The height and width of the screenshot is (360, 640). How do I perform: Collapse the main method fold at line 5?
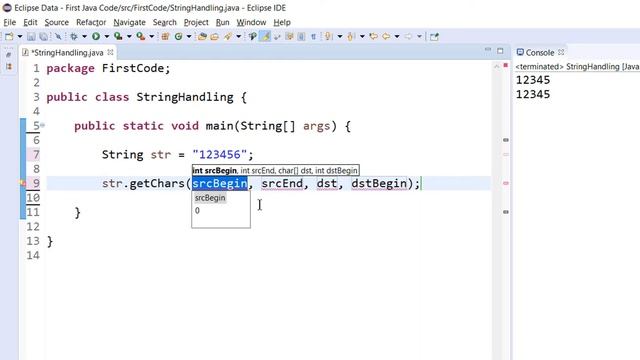click(42, 125)
